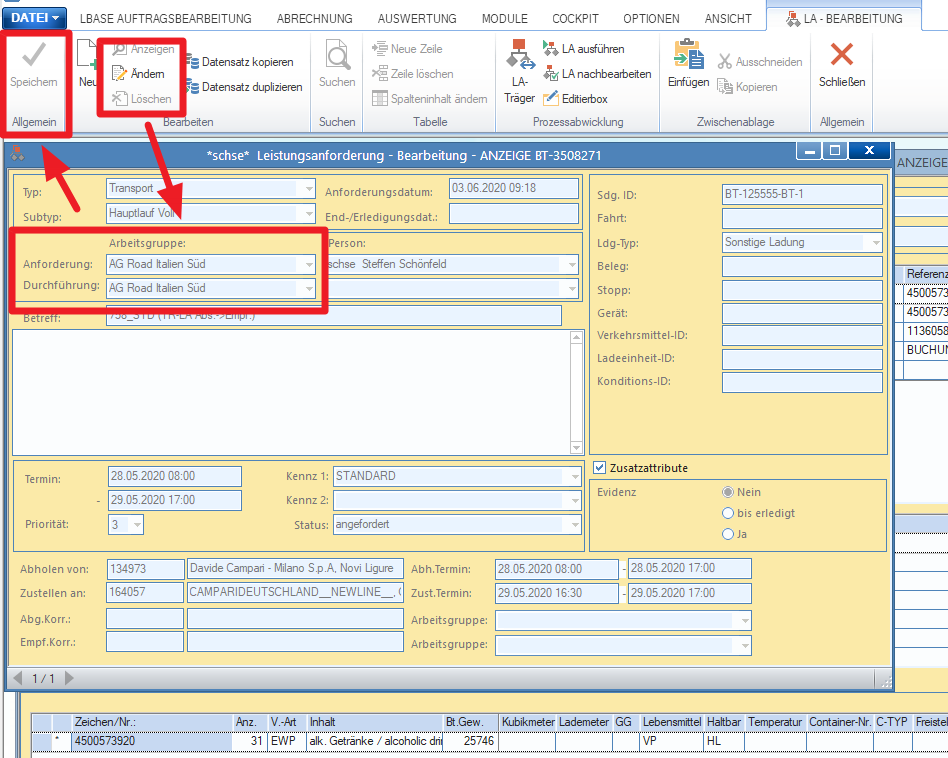Screen dimensions: 948x758
Task: Open the DATEI menu
Action: (34, 18)
